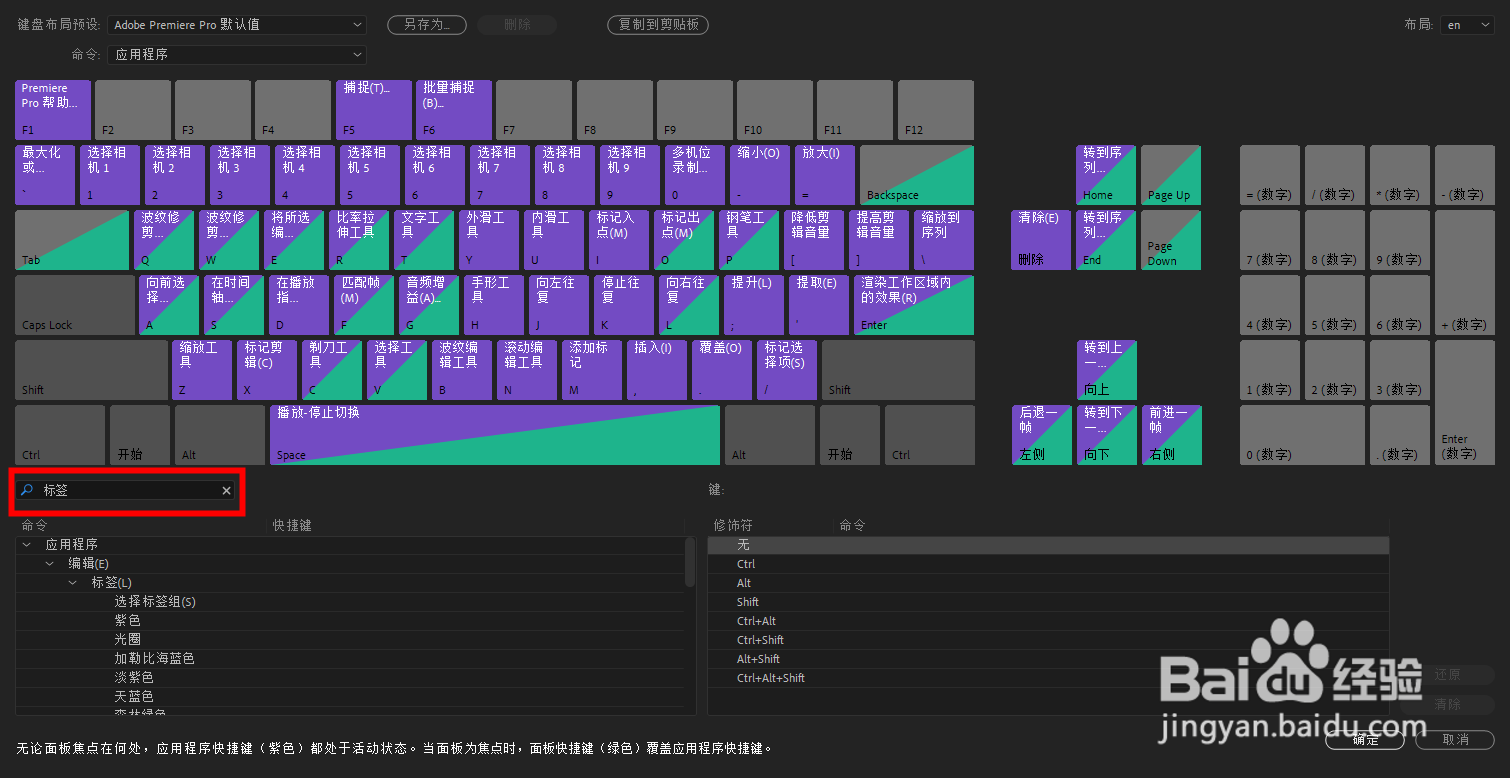Viewport: 1510px width, 778px height.
Task: Select the 光圈 label command
Action: coord(350,640)
